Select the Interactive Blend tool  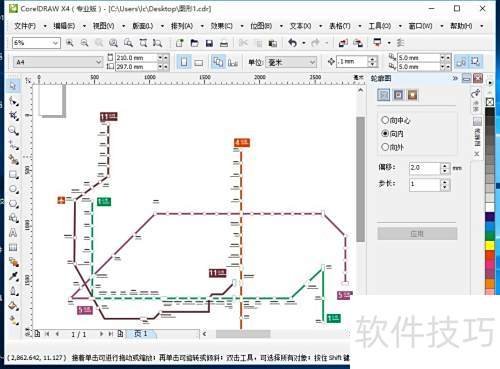click(x=13, y=262)
